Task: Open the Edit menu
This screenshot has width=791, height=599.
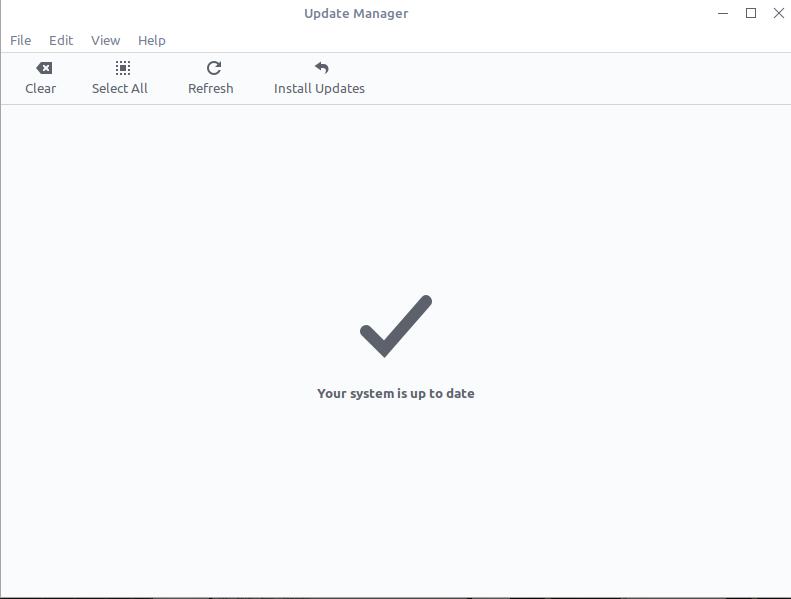Action: click(61, 41)
